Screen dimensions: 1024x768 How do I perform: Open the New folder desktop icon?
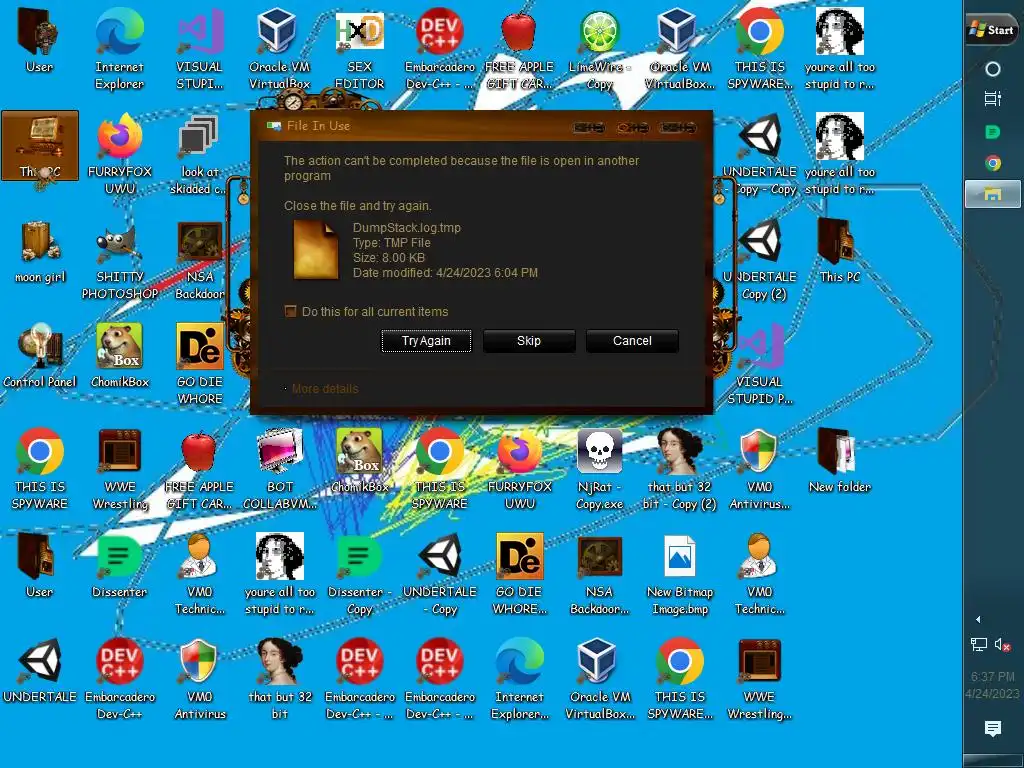pos(839,460)
